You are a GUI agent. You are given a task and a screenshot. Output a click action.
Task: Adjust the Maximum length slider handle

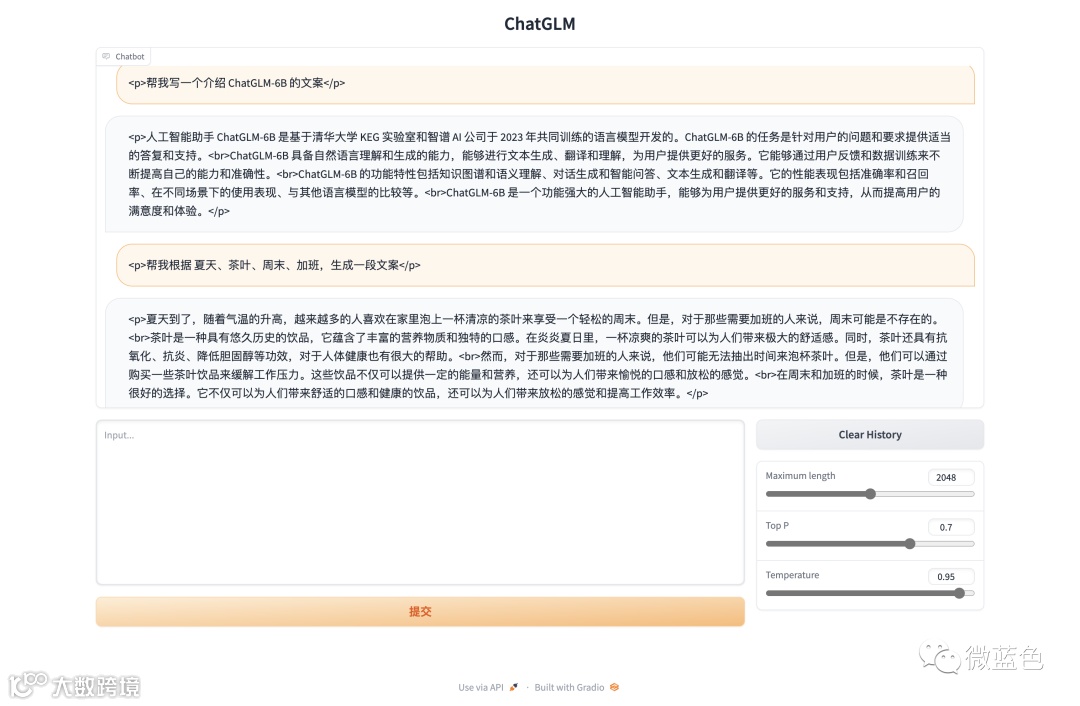871,494
